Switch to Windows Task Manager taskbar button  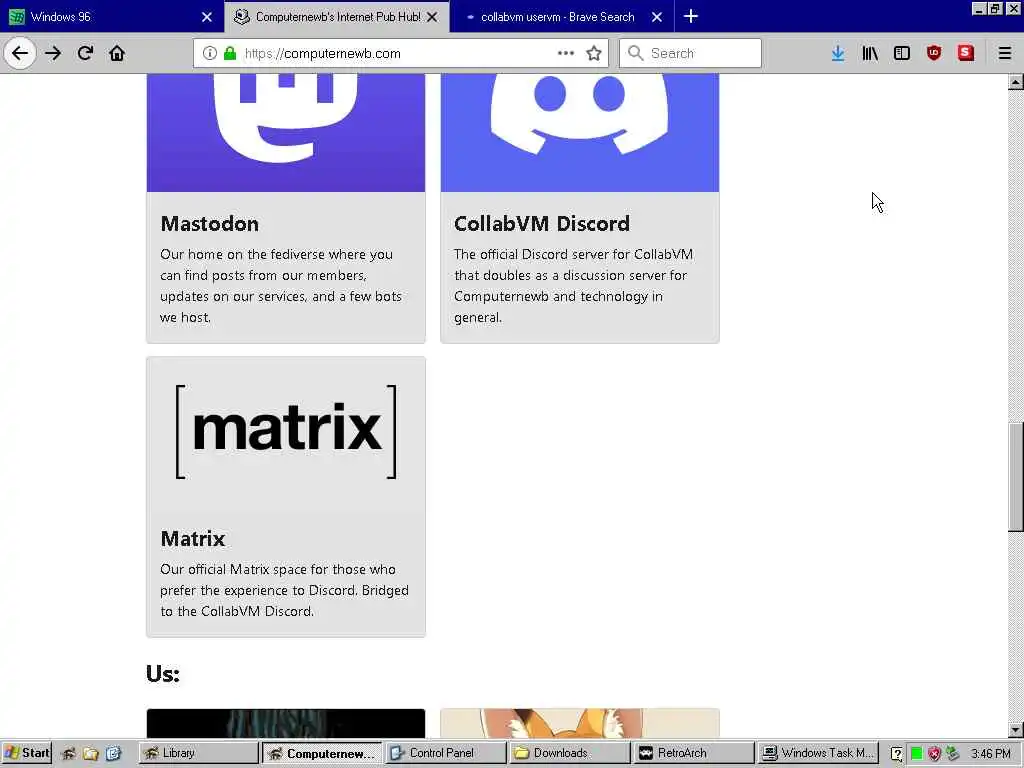817,753
